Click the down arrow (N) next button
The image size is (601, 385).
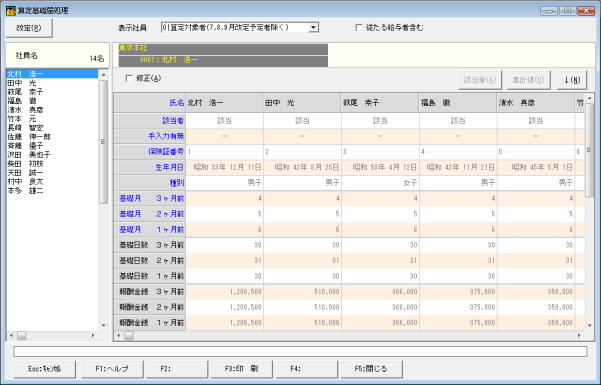(571, 80)
